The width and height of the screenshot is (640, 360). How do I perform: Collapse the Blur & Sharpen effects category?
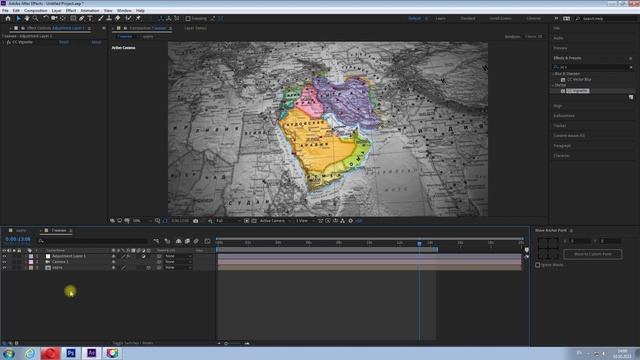(553, 74)
